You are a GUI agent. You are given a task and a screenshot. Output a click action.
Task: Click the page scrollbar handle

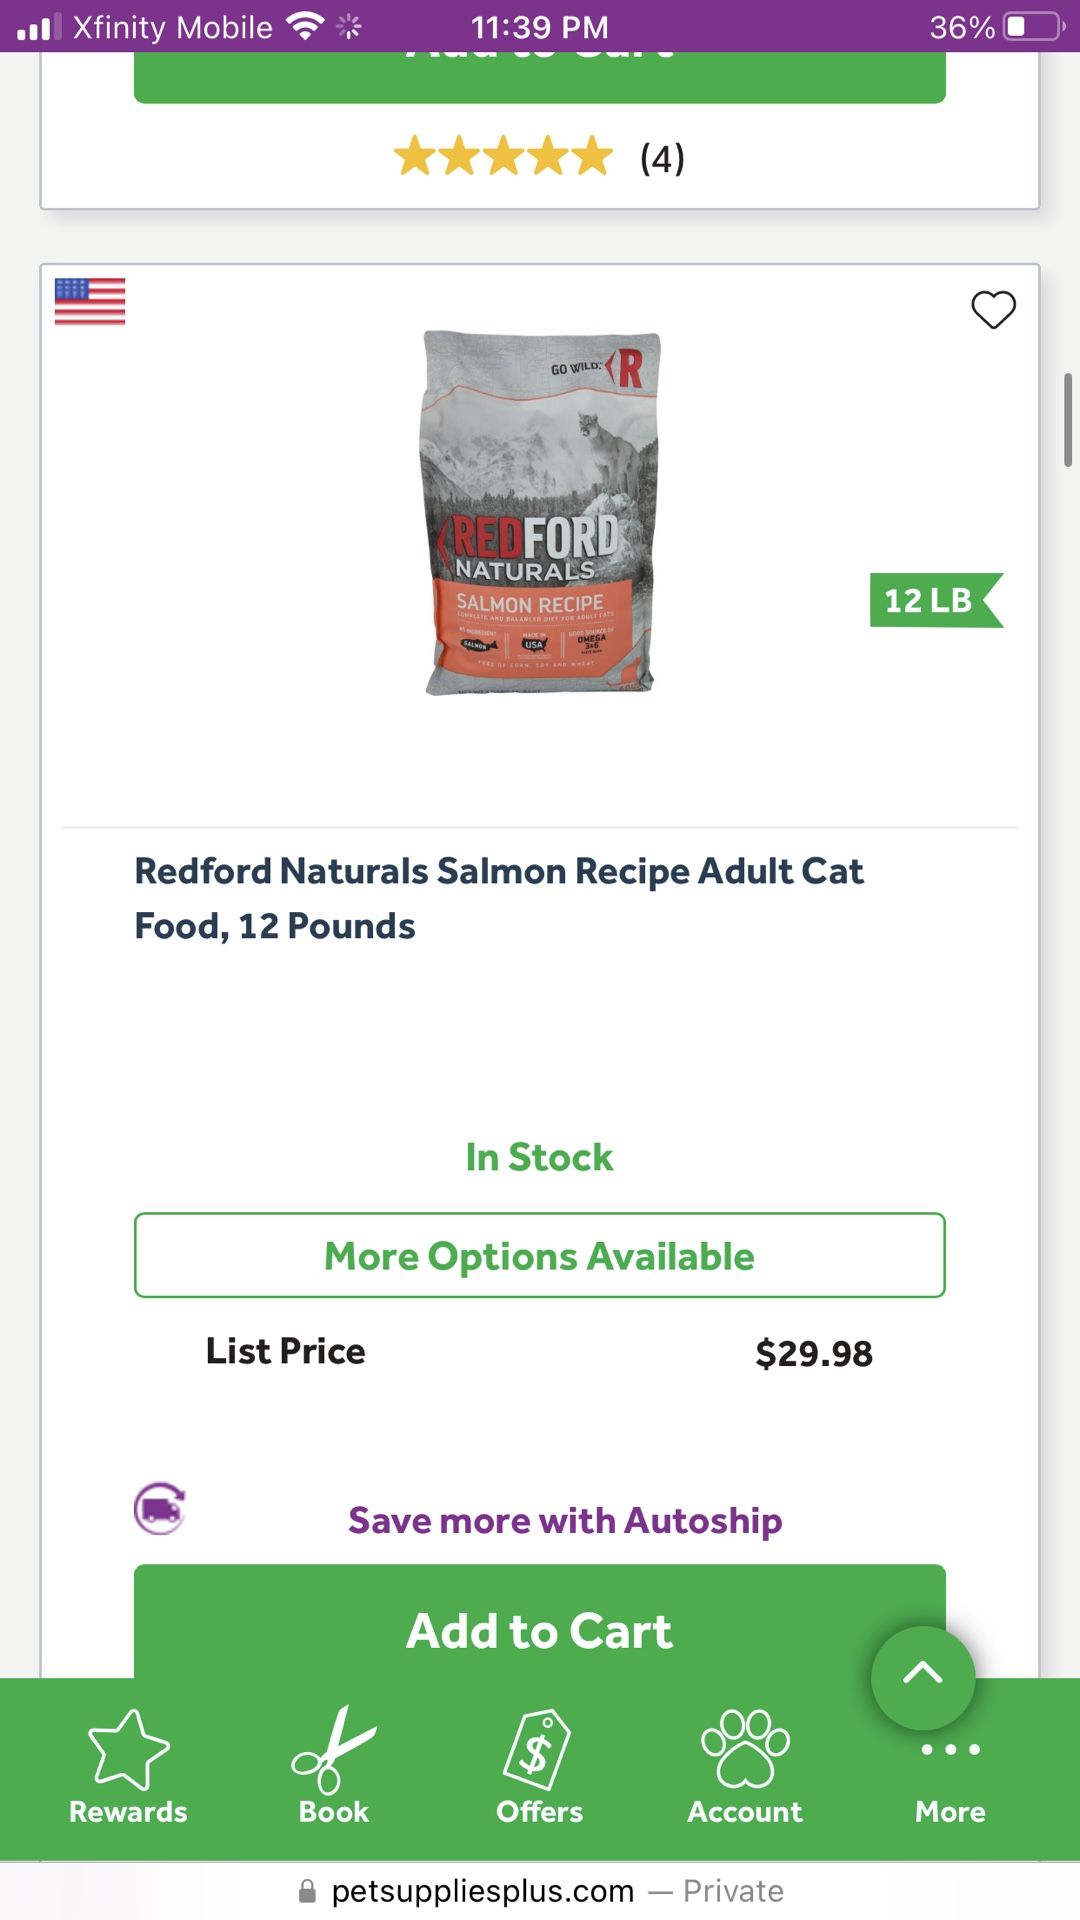1067,420
